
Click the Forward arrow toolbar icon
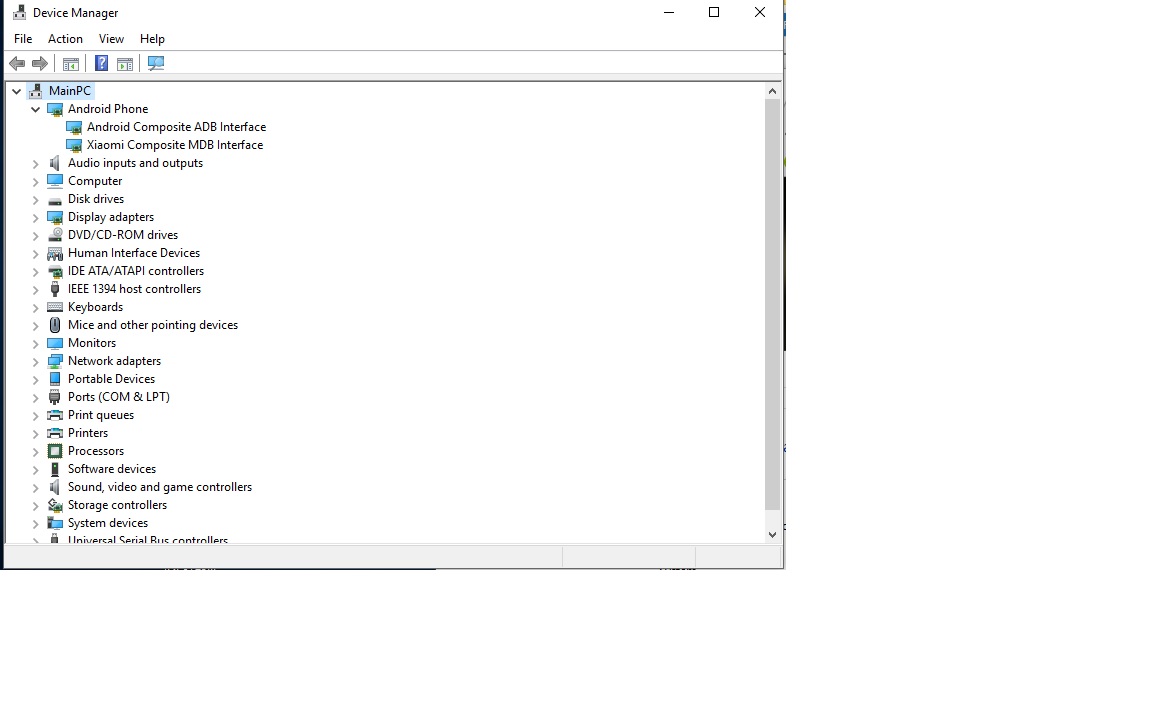point(40,64)
